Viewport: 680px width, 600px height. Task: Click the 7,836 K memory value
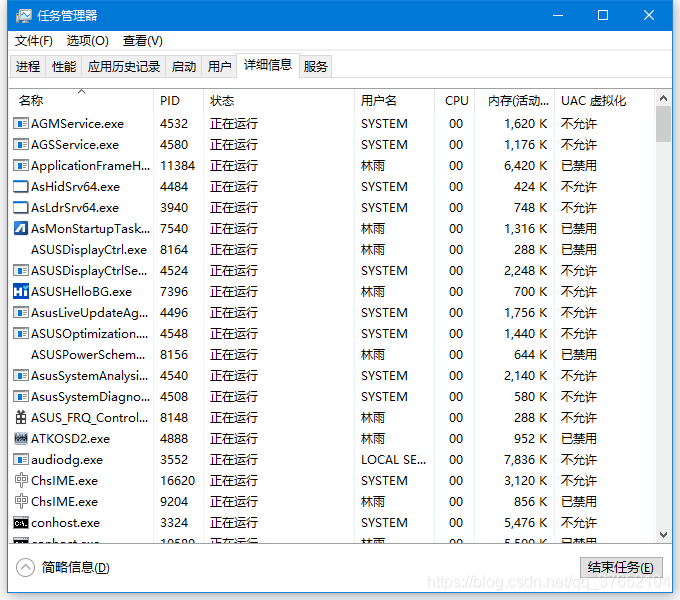click(x=525, y=460)
